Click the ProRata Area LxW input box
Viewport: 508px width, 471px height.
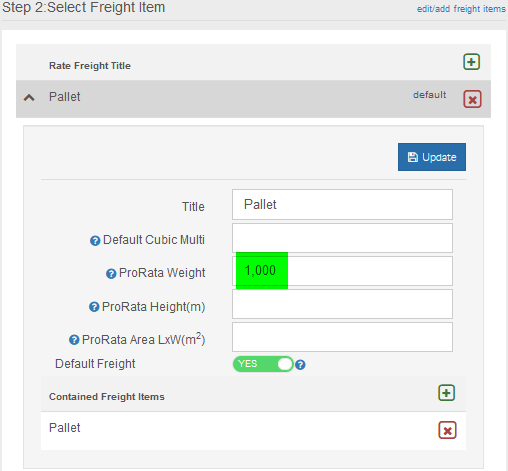tap(342, 337)
